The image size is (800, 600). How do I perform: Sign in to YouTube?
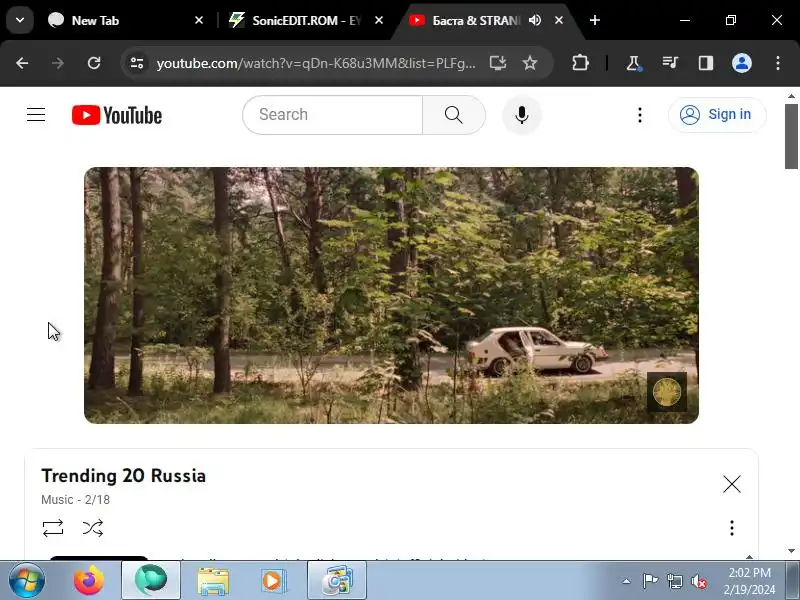[717, 115]
